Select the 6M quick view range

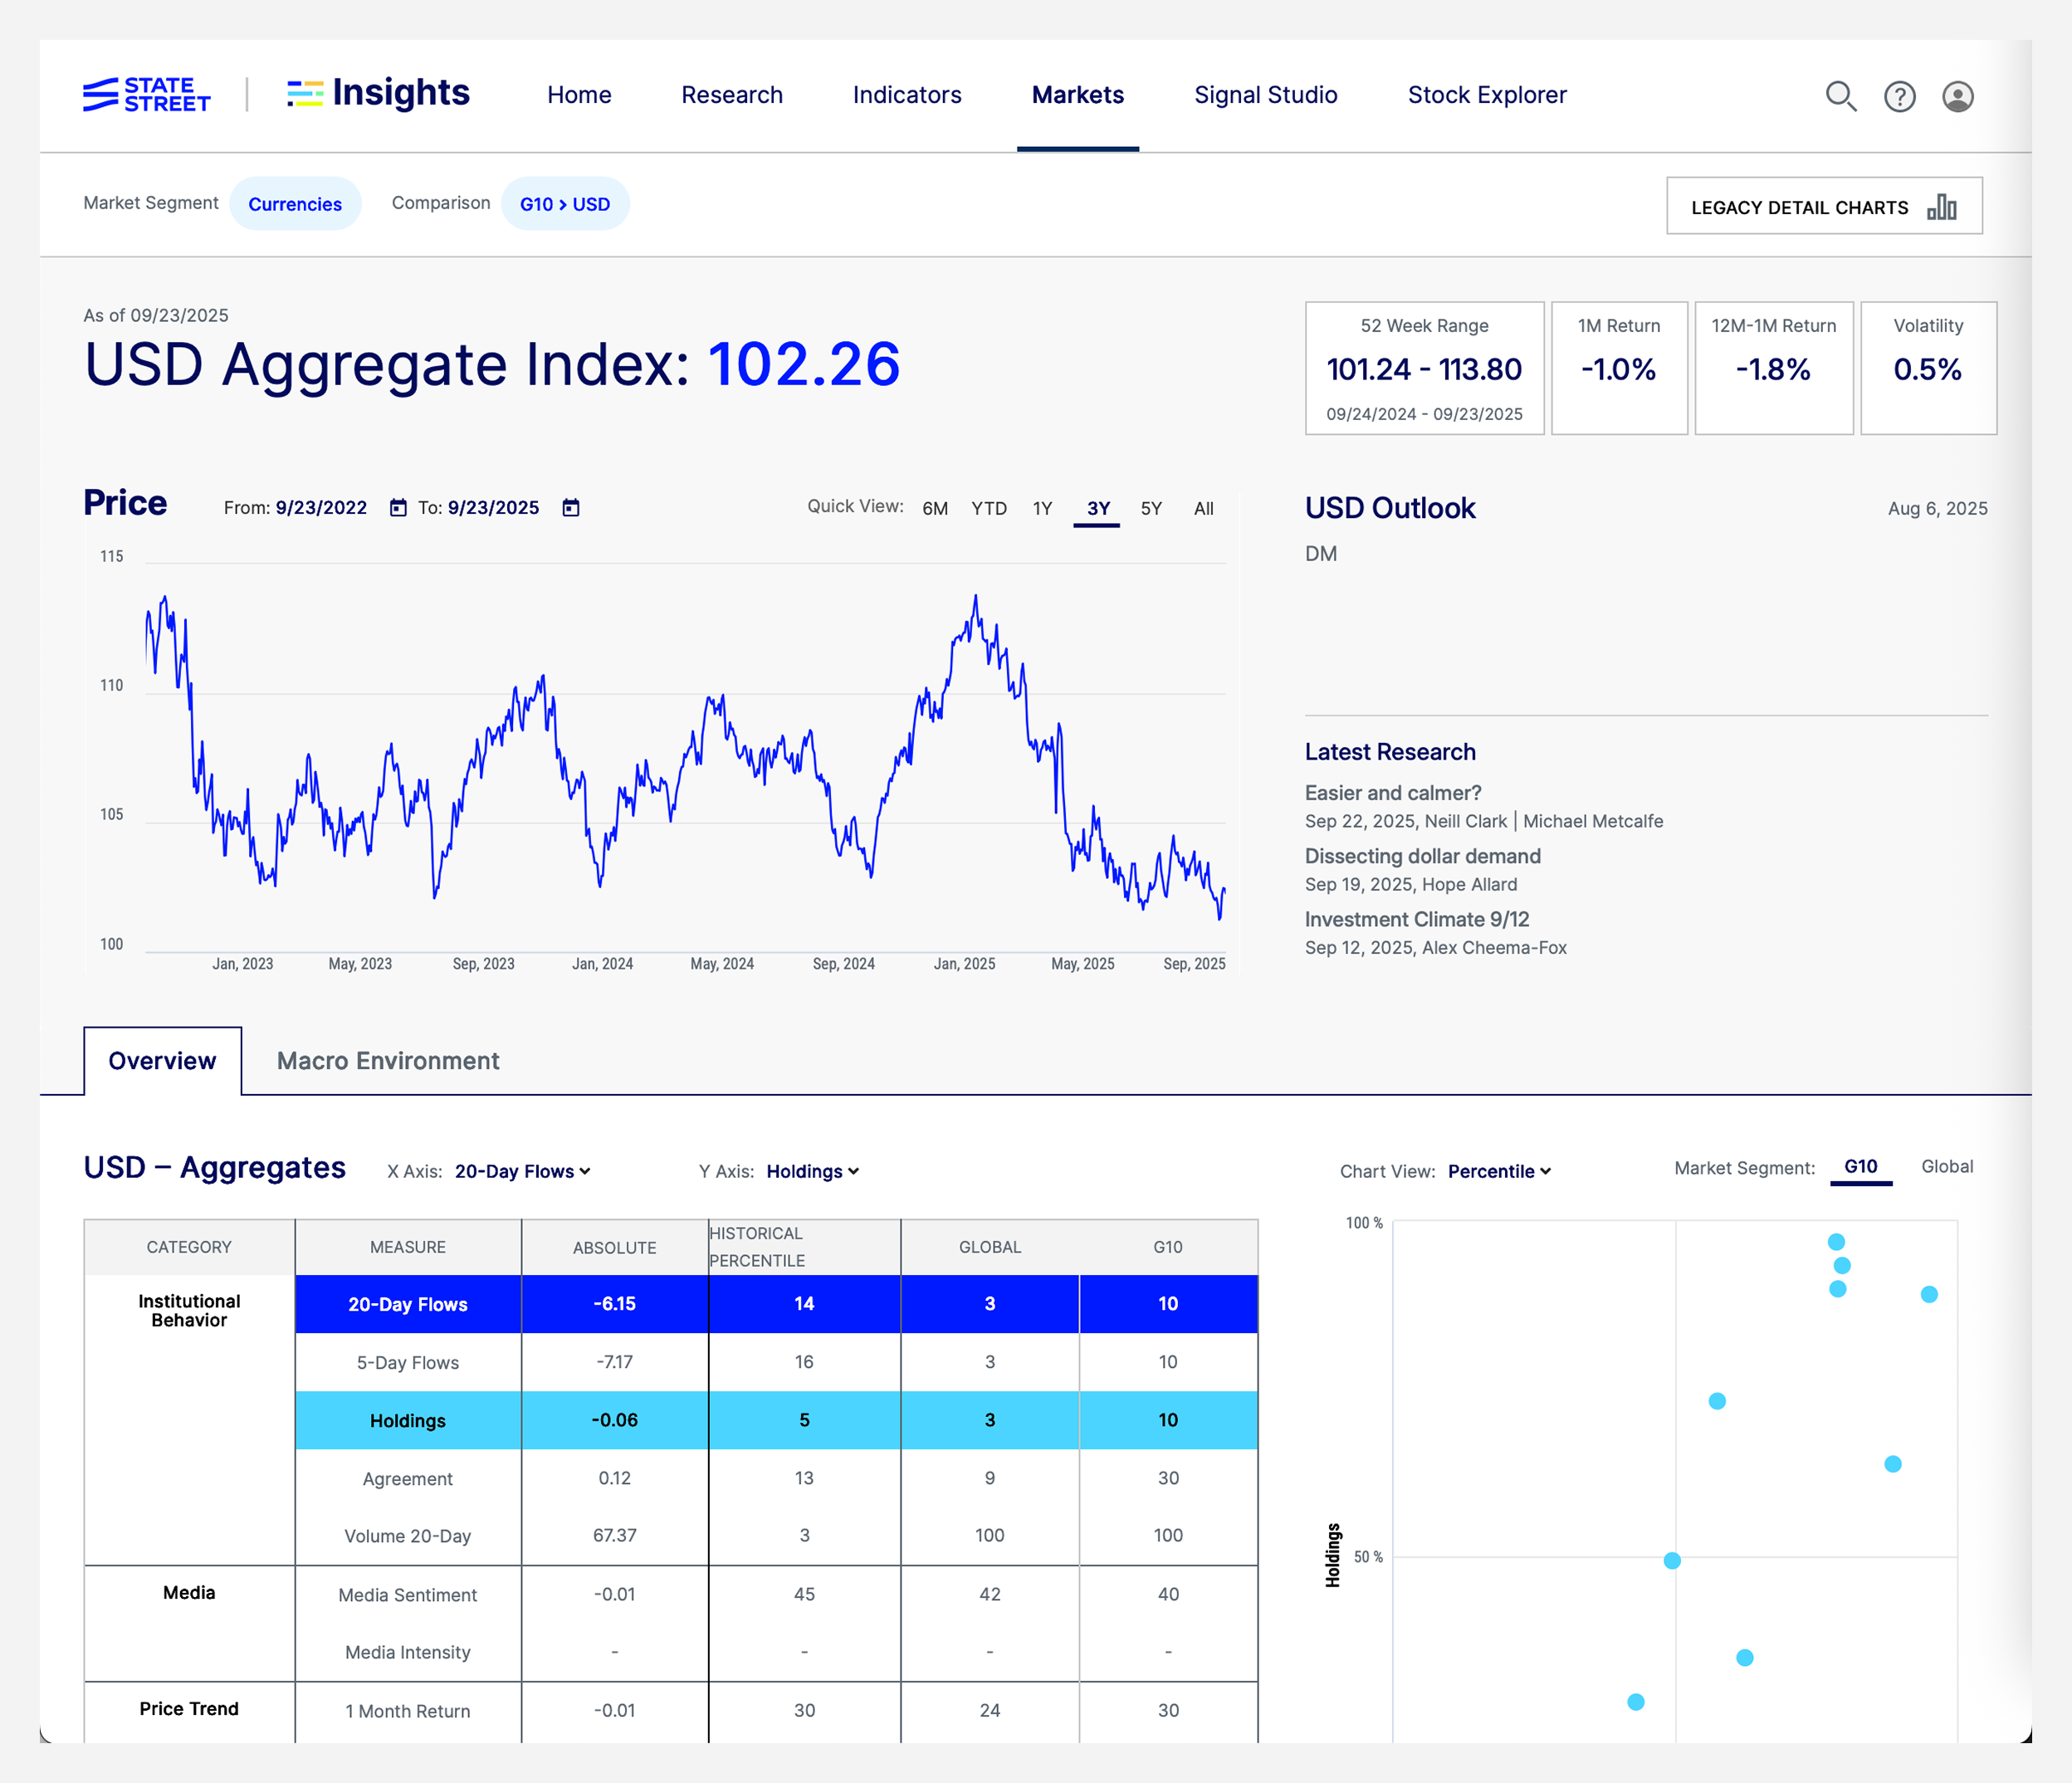coord(934,508)
